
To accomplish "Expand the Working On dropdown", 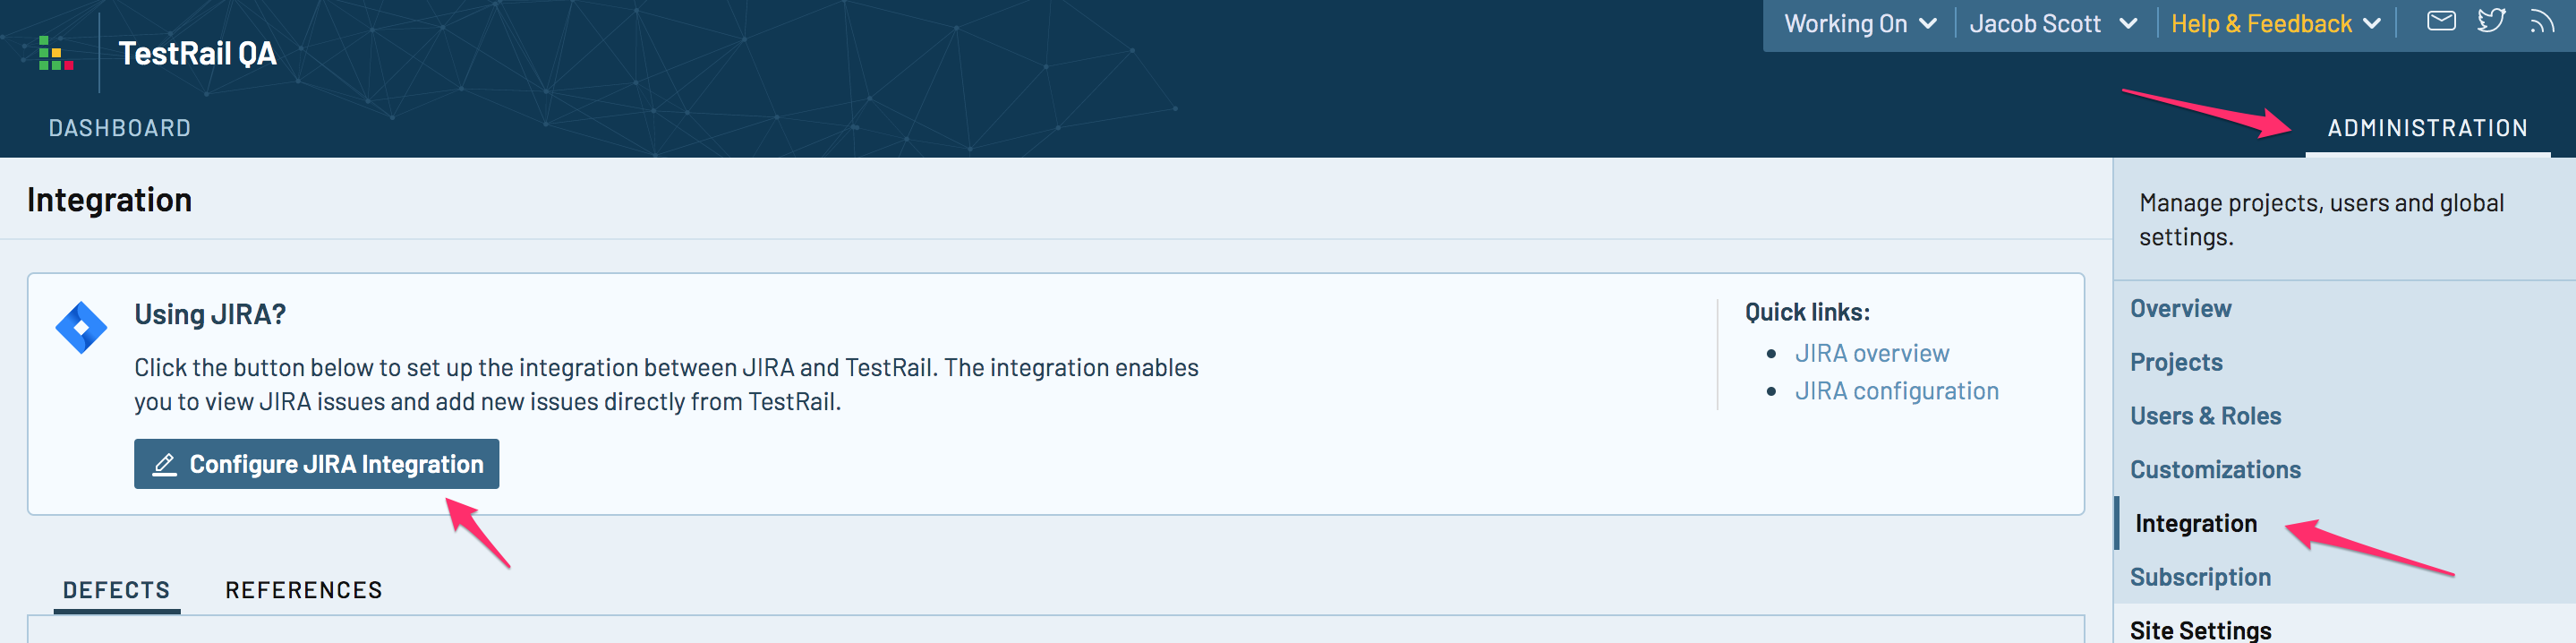I will tap(1860, 24).
